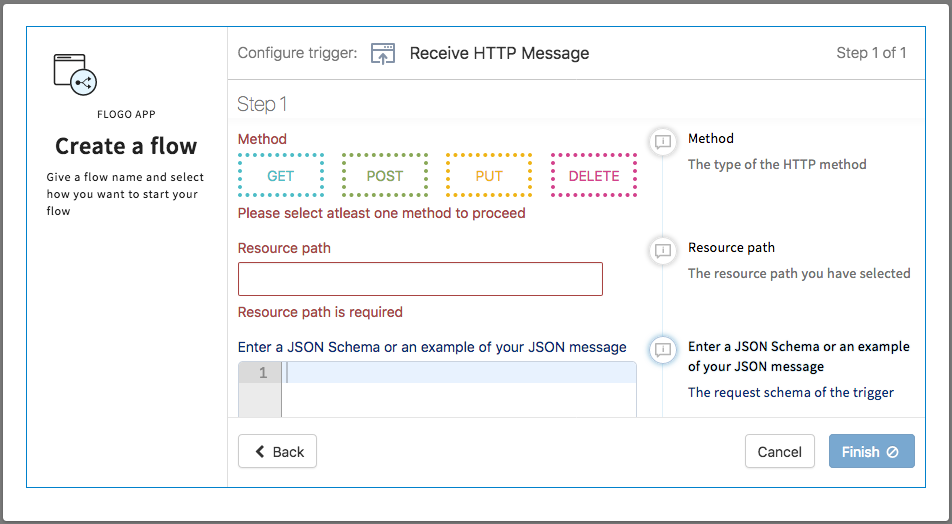Click the Back arrow chevron icon

coord(260,452)
